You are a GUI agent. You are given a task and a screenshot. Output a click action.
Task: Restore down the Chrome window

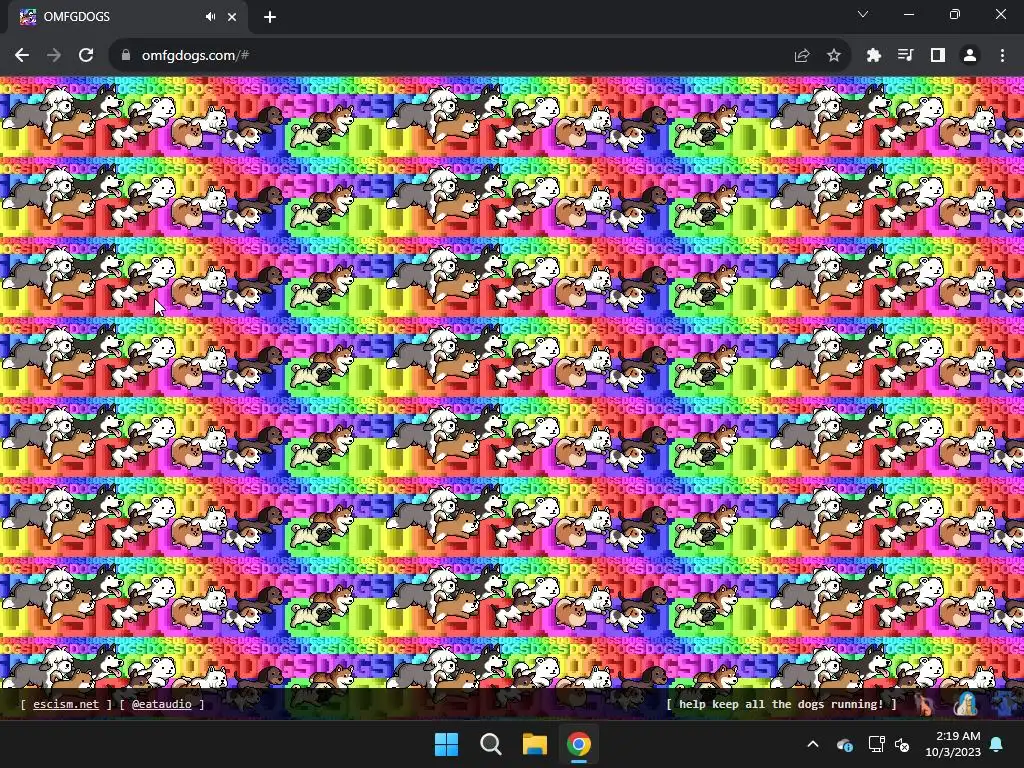click(x=955, y=14)
